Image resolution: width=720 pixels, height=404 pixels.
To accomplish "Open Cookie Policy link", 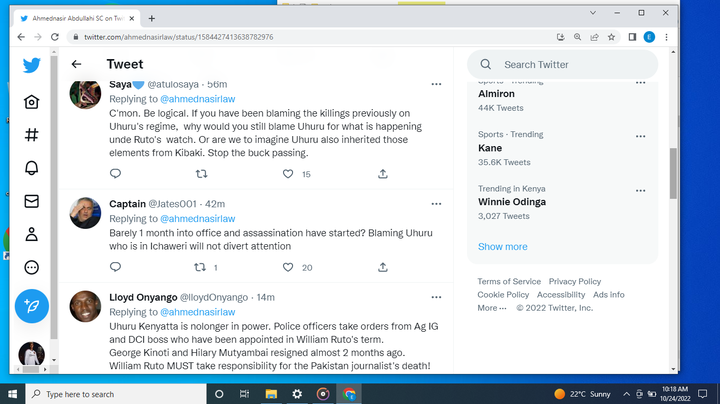I will [503, 295].
